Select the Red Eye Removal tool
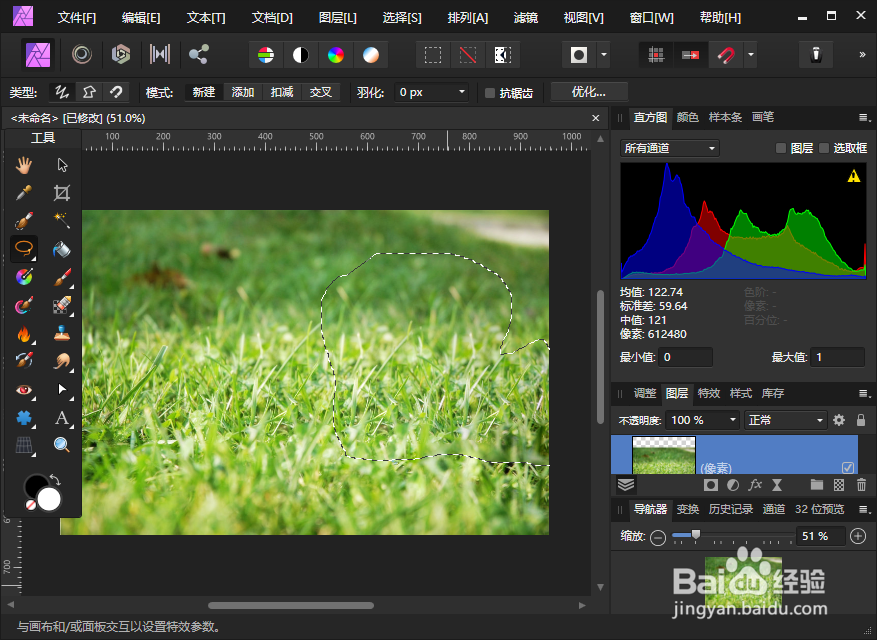Viewport: 877px width, 640px height. pos(23,390)
